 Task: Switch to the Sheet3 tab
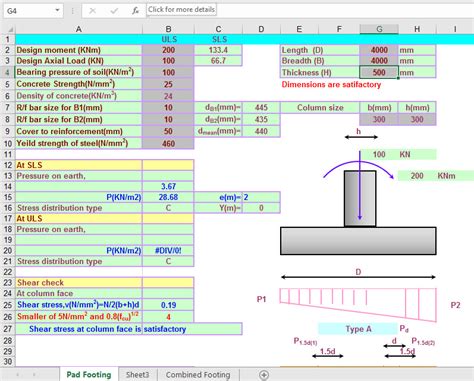tap(137, 375)
